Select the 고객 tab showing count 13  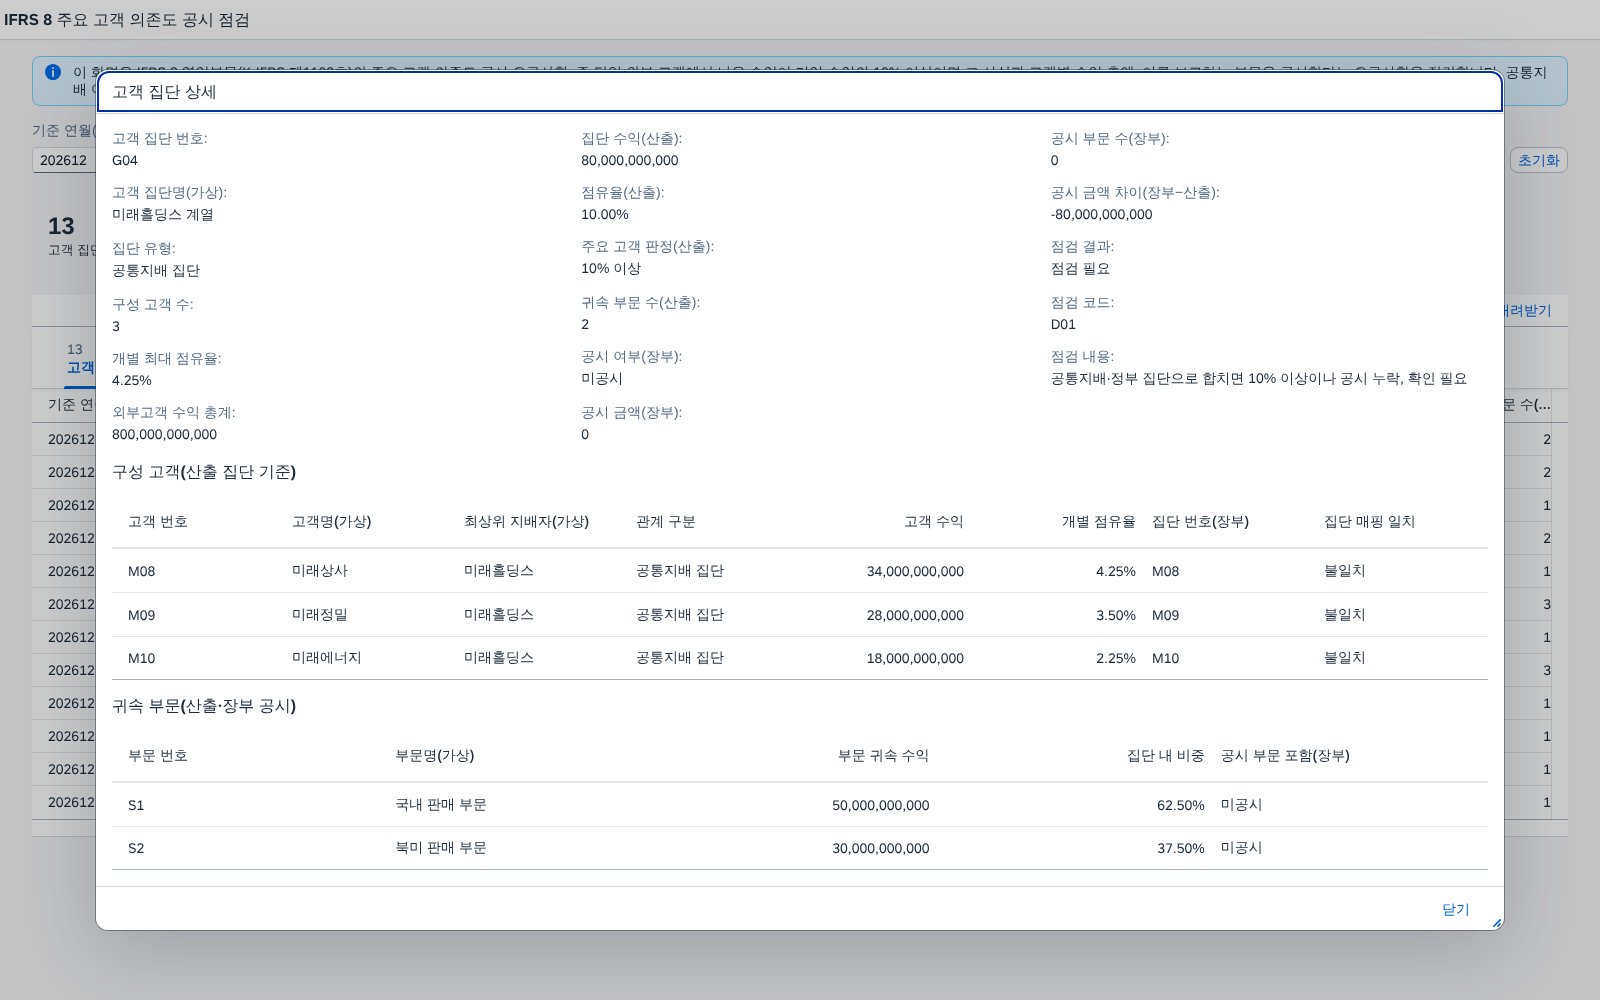click(78, 359)
